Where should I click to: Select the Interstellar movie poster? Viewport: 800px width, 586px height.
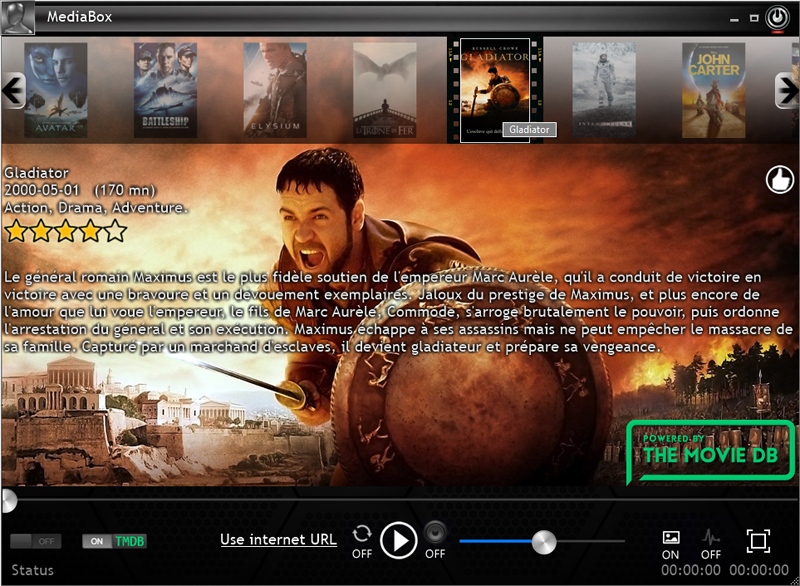pos(604,90)
